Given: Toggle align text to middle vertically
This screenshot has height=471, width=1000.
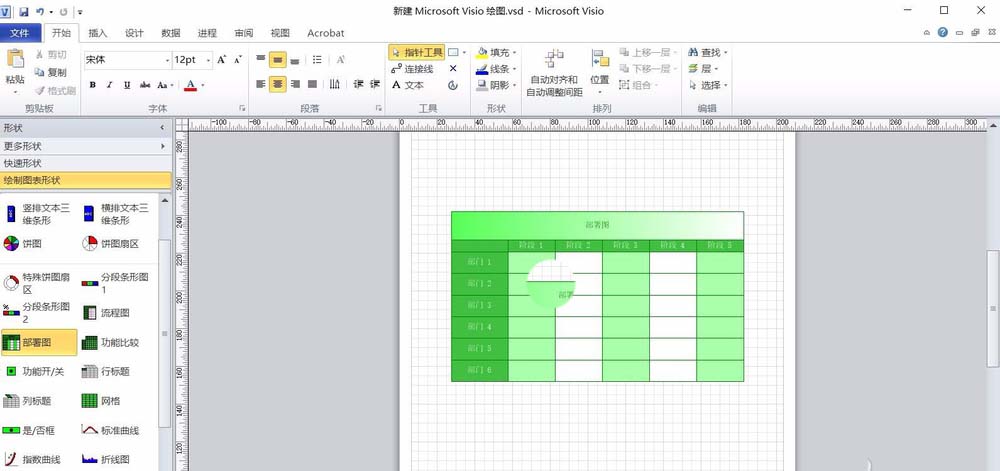Looking at the screenshot, I should [277, 60].
